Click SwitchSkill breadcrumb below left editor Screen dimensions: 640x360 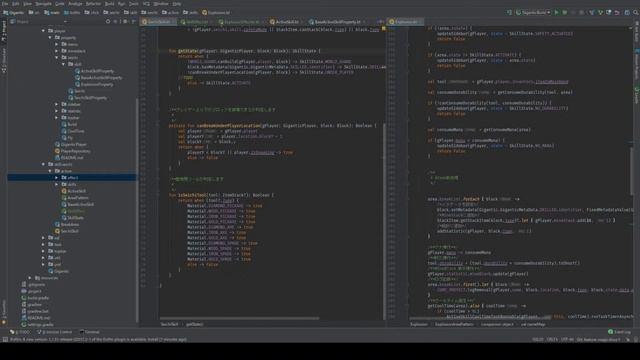[169, 324]
